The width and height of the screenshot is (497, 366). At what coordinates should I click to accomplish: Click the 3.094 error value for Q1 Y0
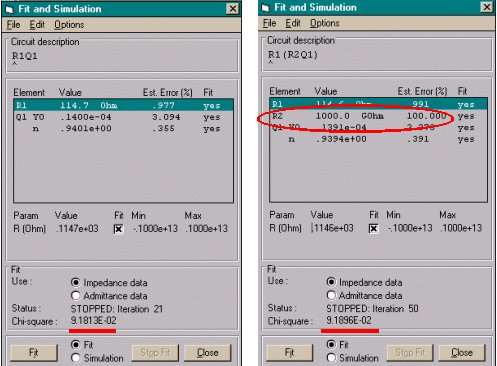[166, 117]
